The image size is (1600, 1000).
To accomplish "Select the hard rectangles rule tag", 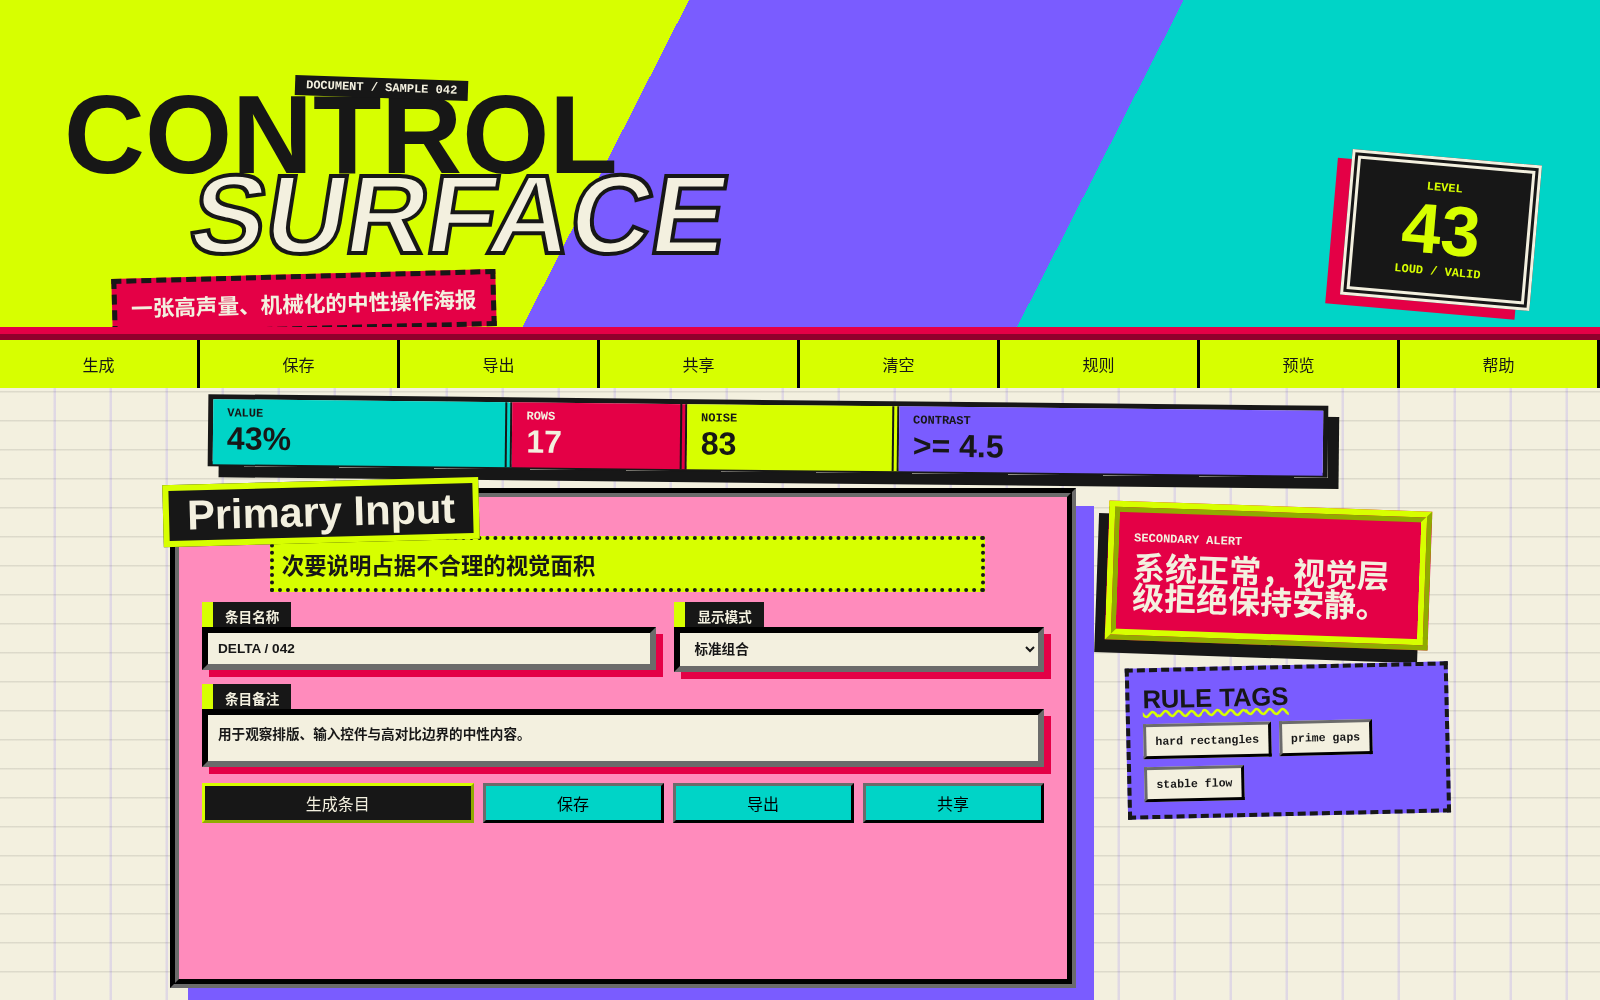I will (x=1207, y=740).
